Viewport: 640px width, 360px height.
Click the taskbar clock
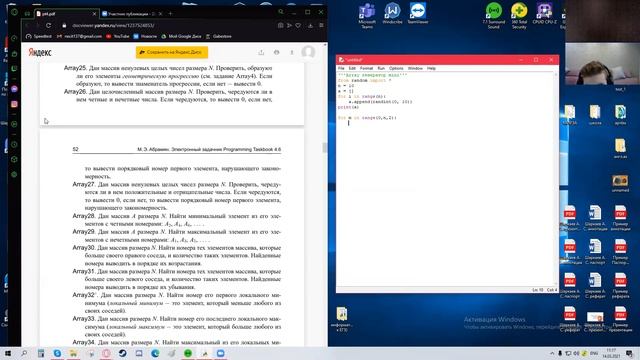click(611, 353)
